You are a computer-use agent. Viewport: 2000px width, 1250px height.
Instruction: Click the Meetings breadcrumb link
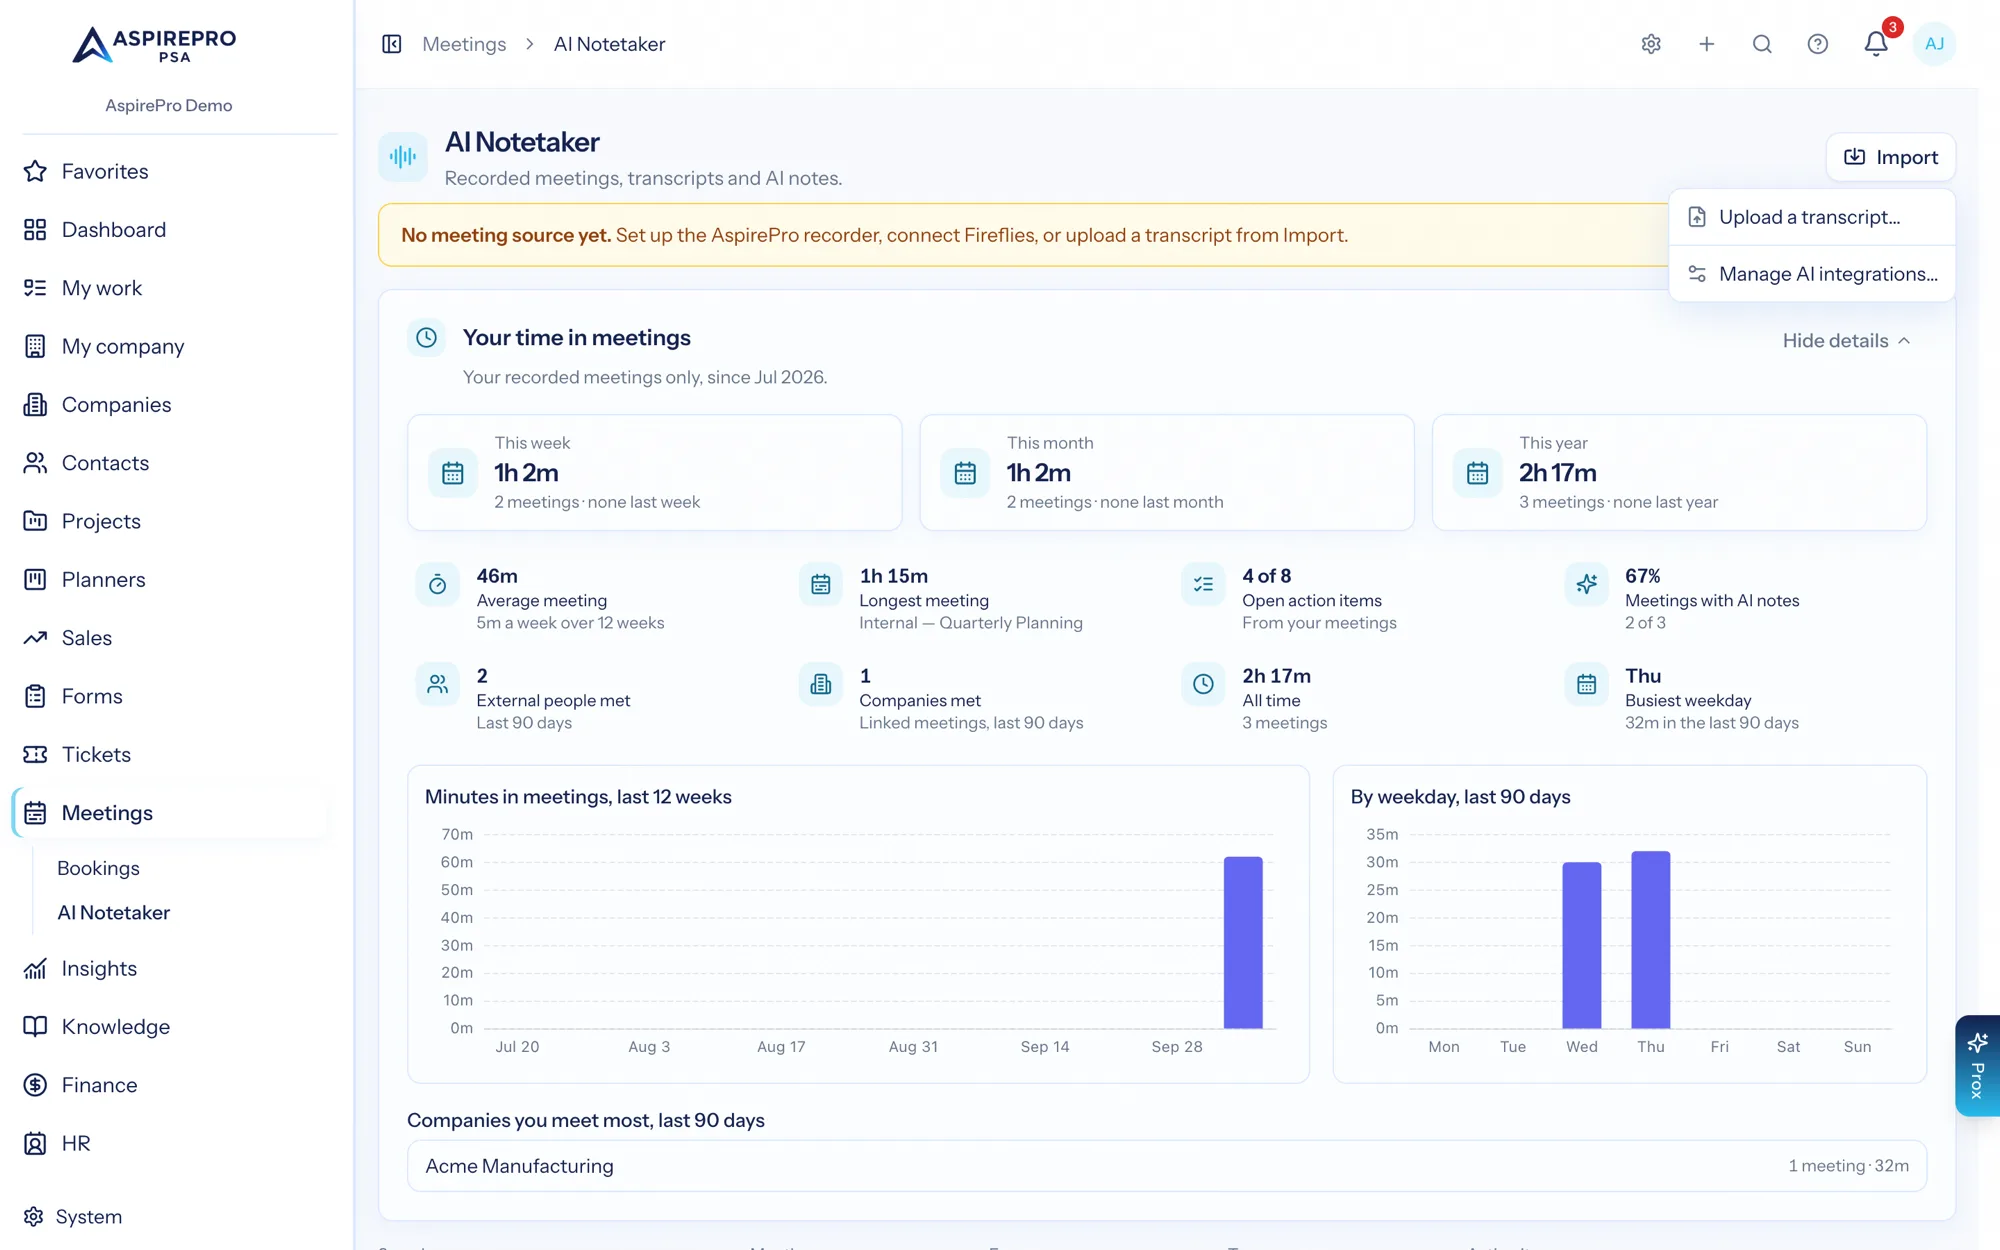pos(464,44)
